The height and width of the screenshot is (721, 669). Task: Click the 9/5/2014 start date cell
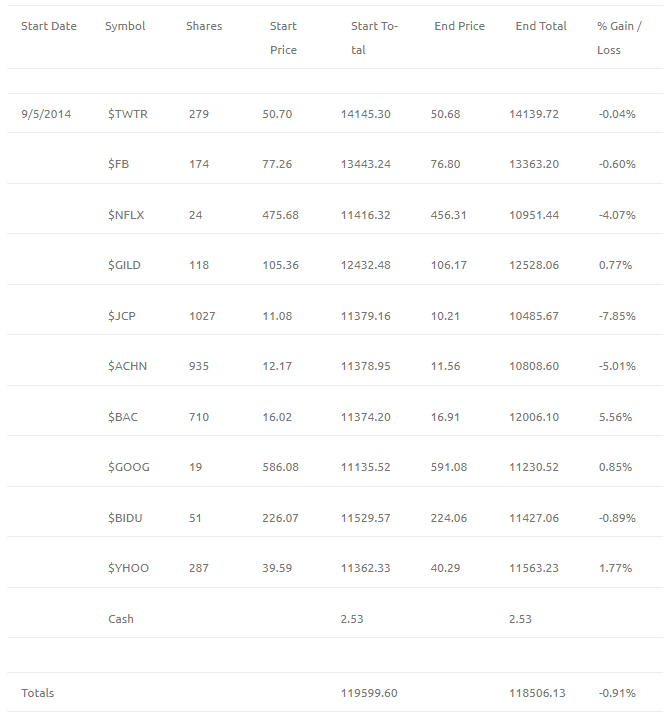tap(46, 114)
